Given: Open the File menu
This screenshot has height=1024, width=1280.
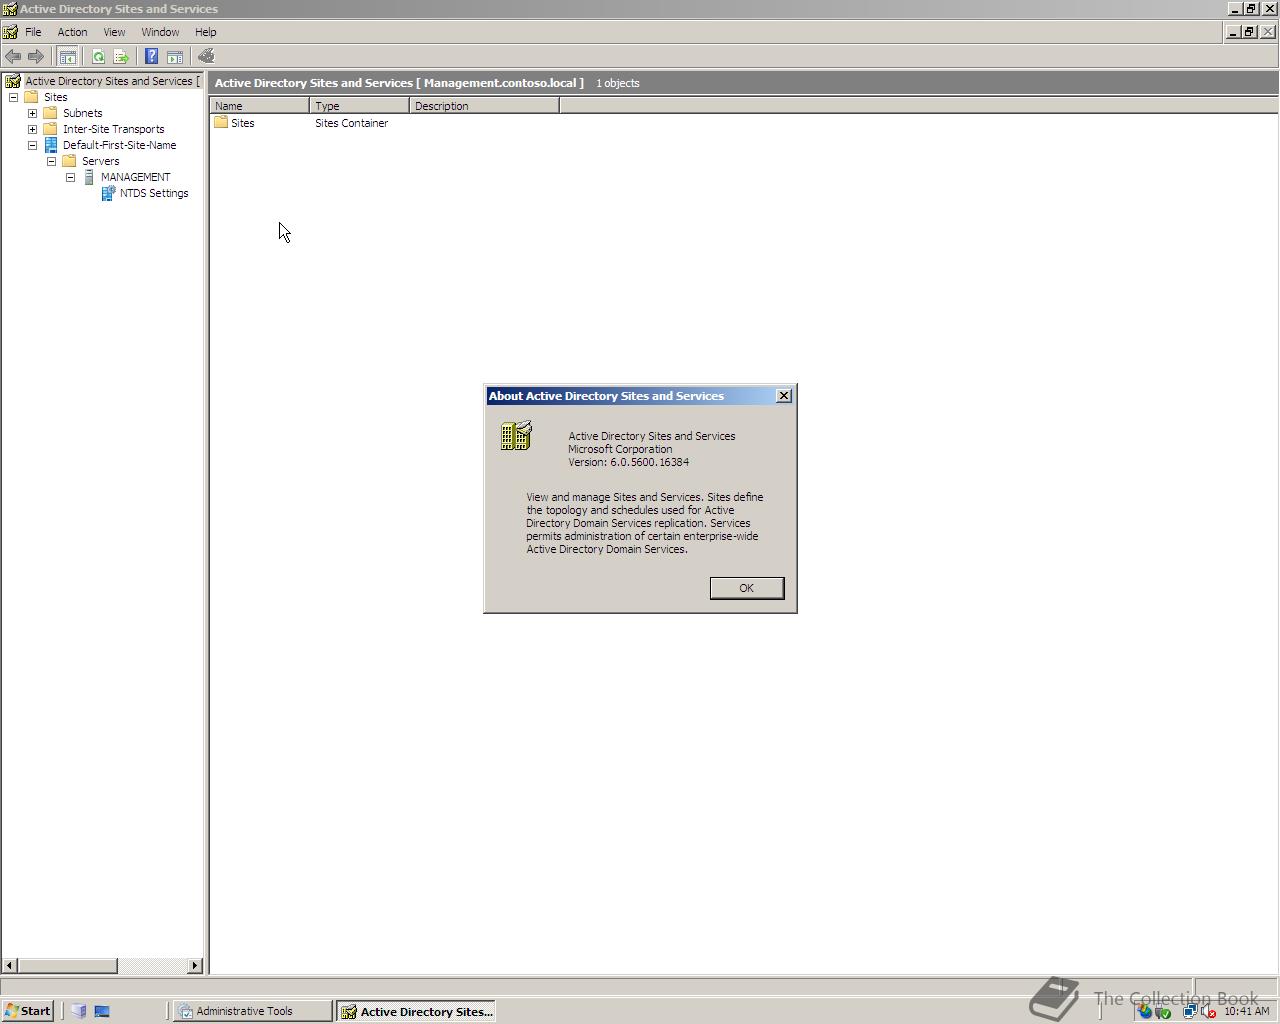Looking at the screenshot, I should (33, 32).
